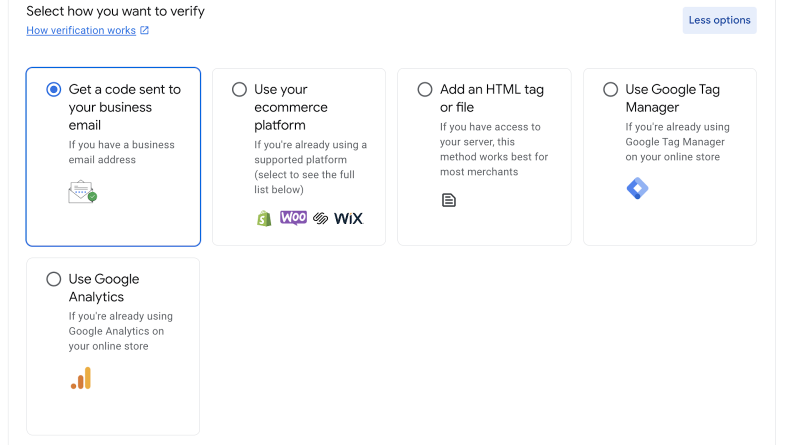The image size is (800, 445).
Task: Click the email envelope verification icon
Action: pos(82,192)
